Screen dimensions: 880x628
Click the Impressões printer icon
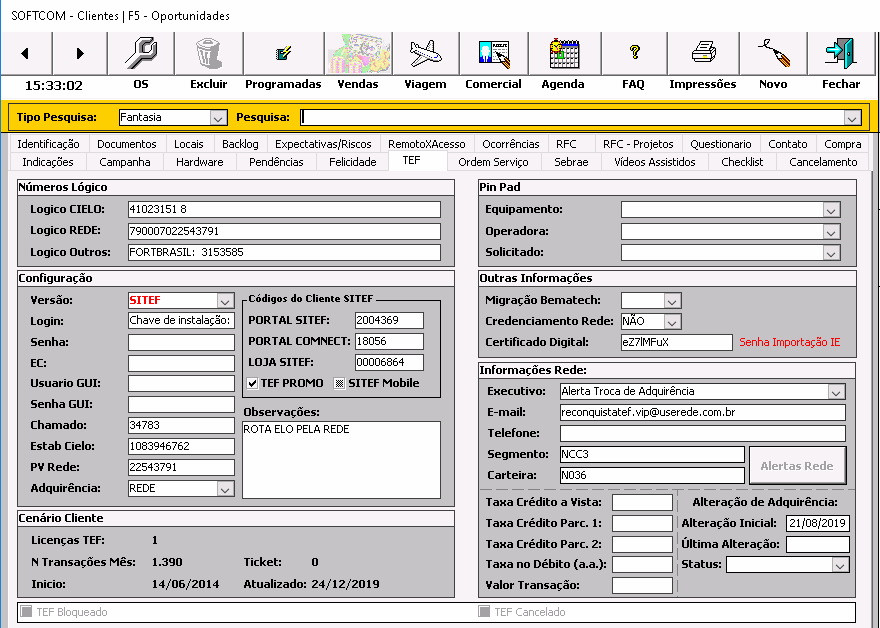[x=703, y=52]
